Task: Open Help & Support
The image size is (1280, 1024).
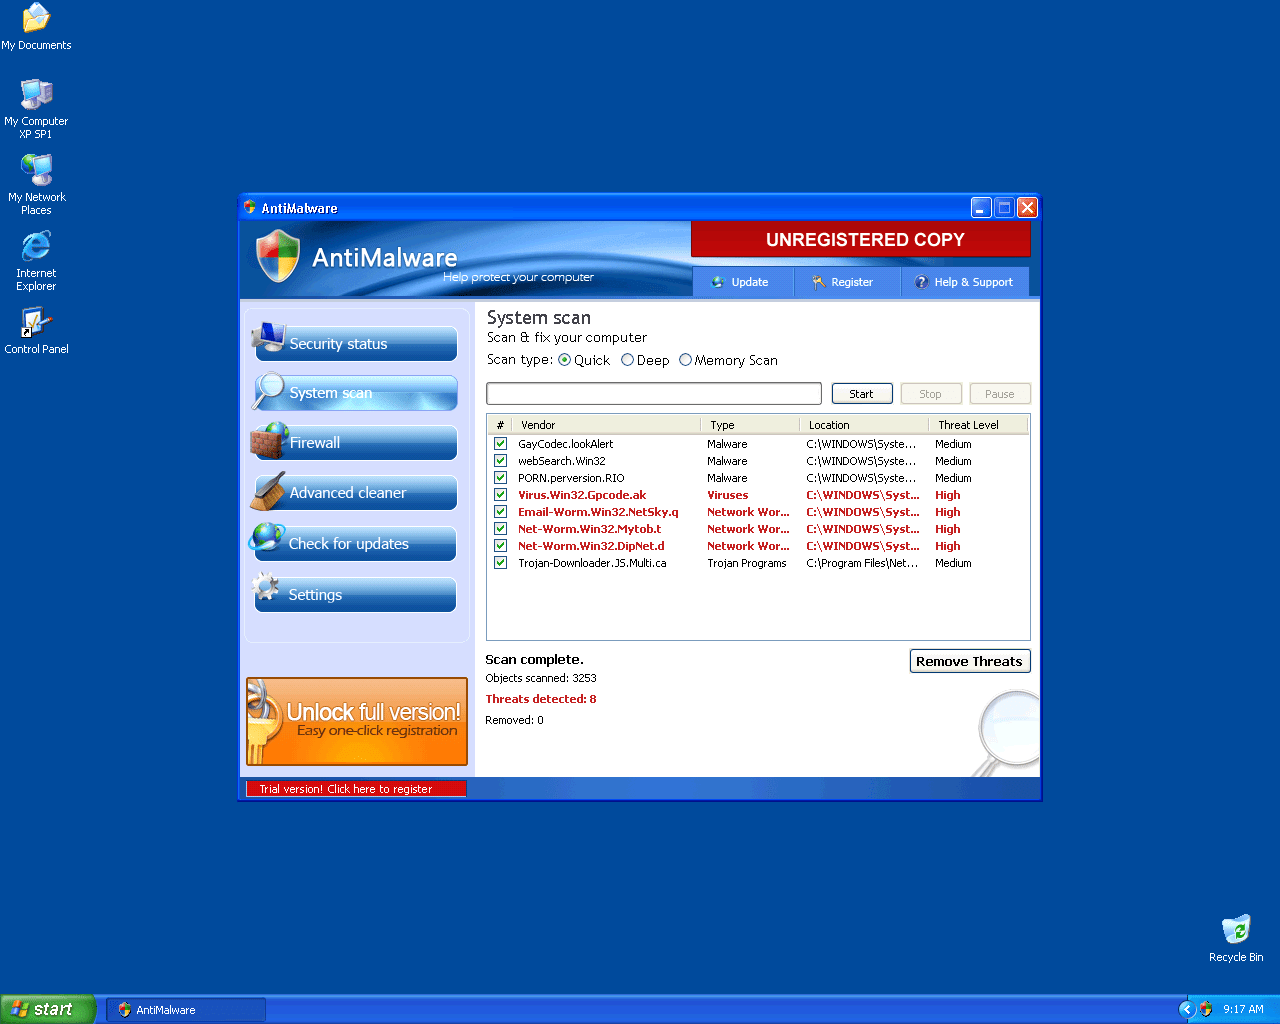Action: point(965,281)
